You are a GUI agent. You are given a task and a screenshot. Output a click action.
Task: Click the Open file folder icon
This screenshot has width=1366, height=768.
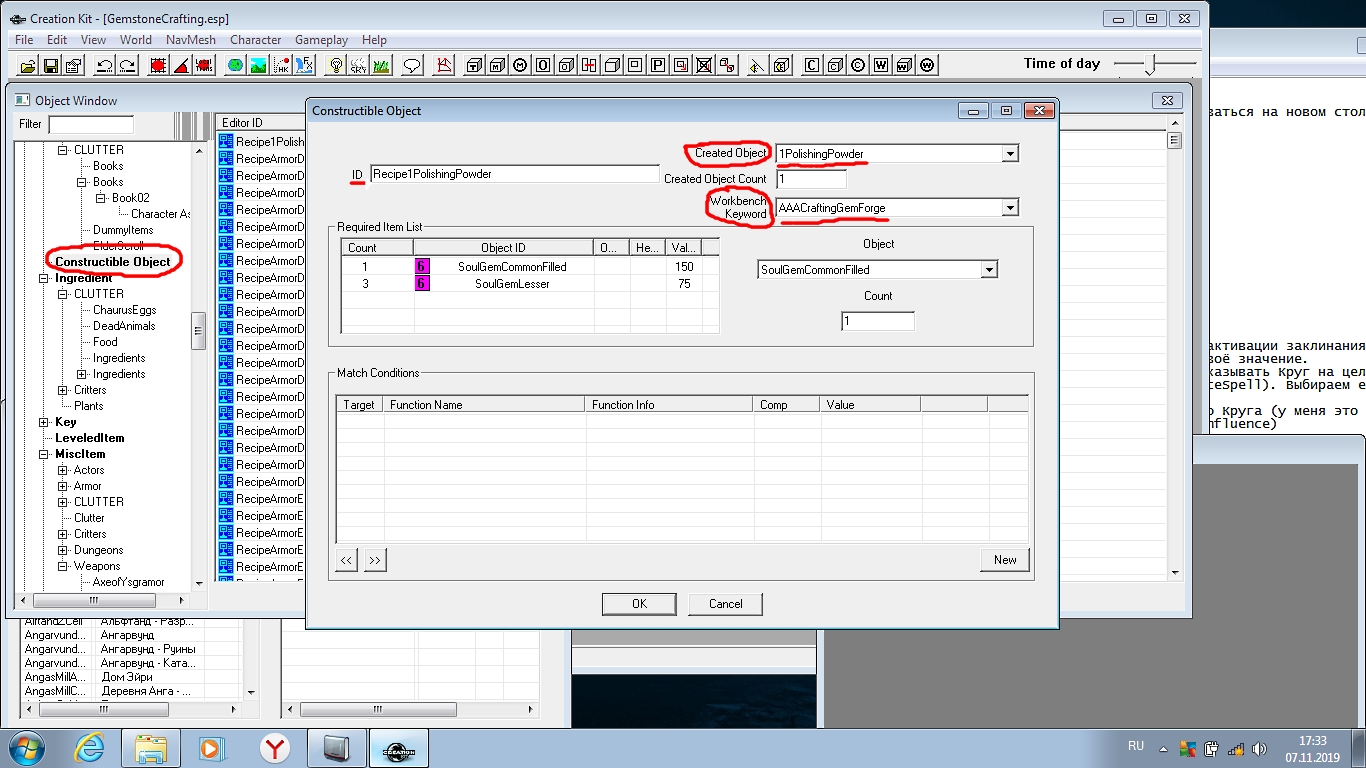(x=28, y=65)
